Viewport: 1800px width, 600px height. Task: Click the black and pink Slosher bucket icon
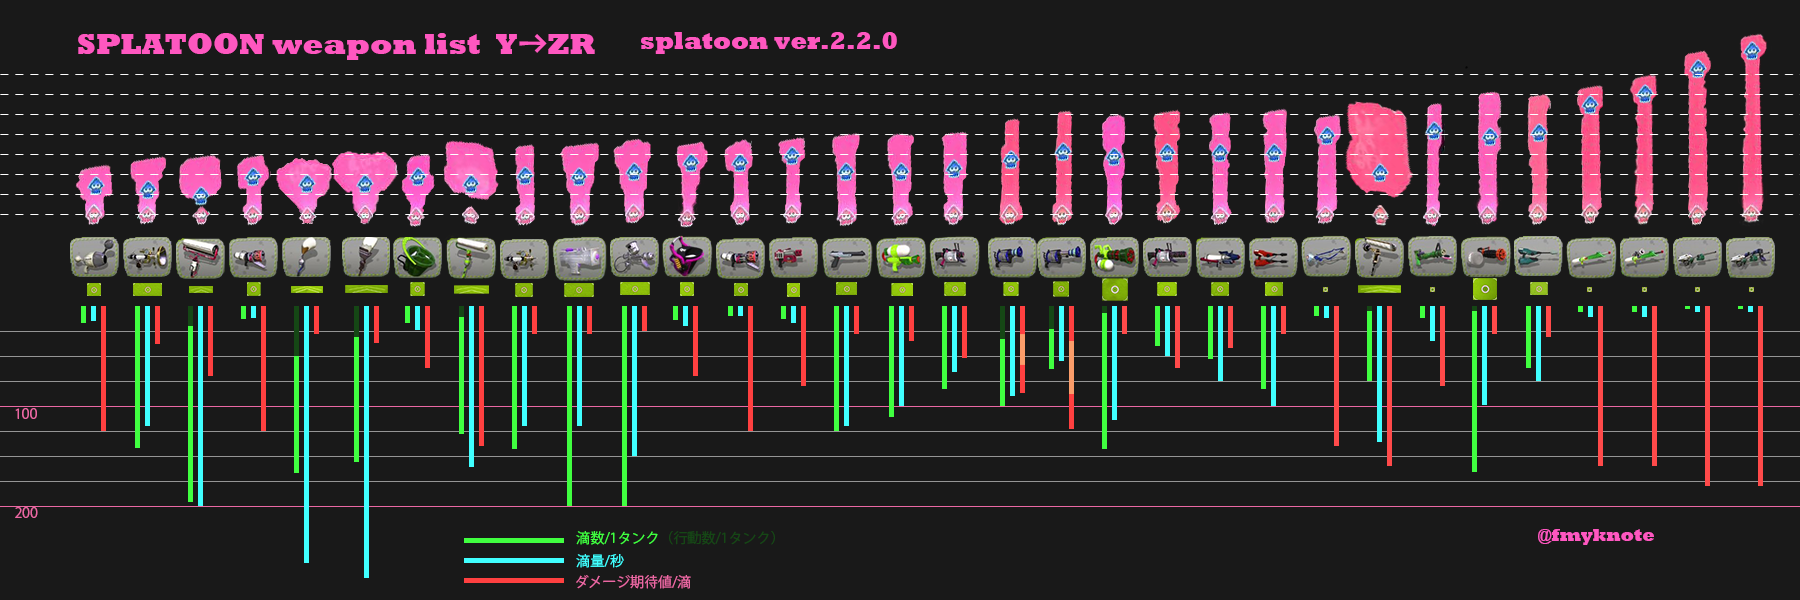pyautogui.click(x=687, y=257)
